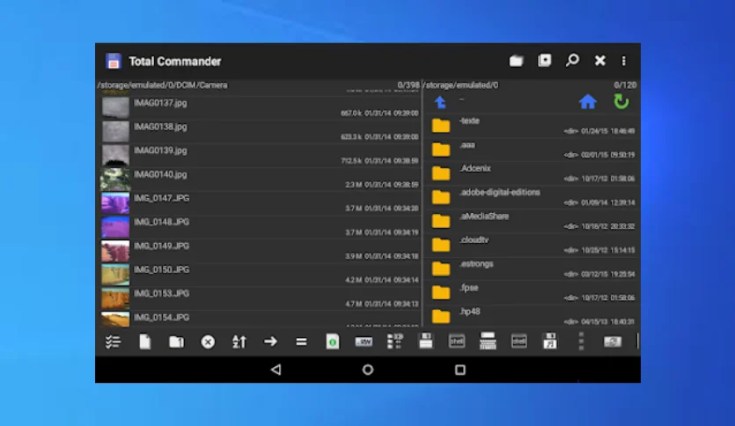Select the IMAG0140.jpg thumbnail

pyautogui.click(x=115, y=179)
